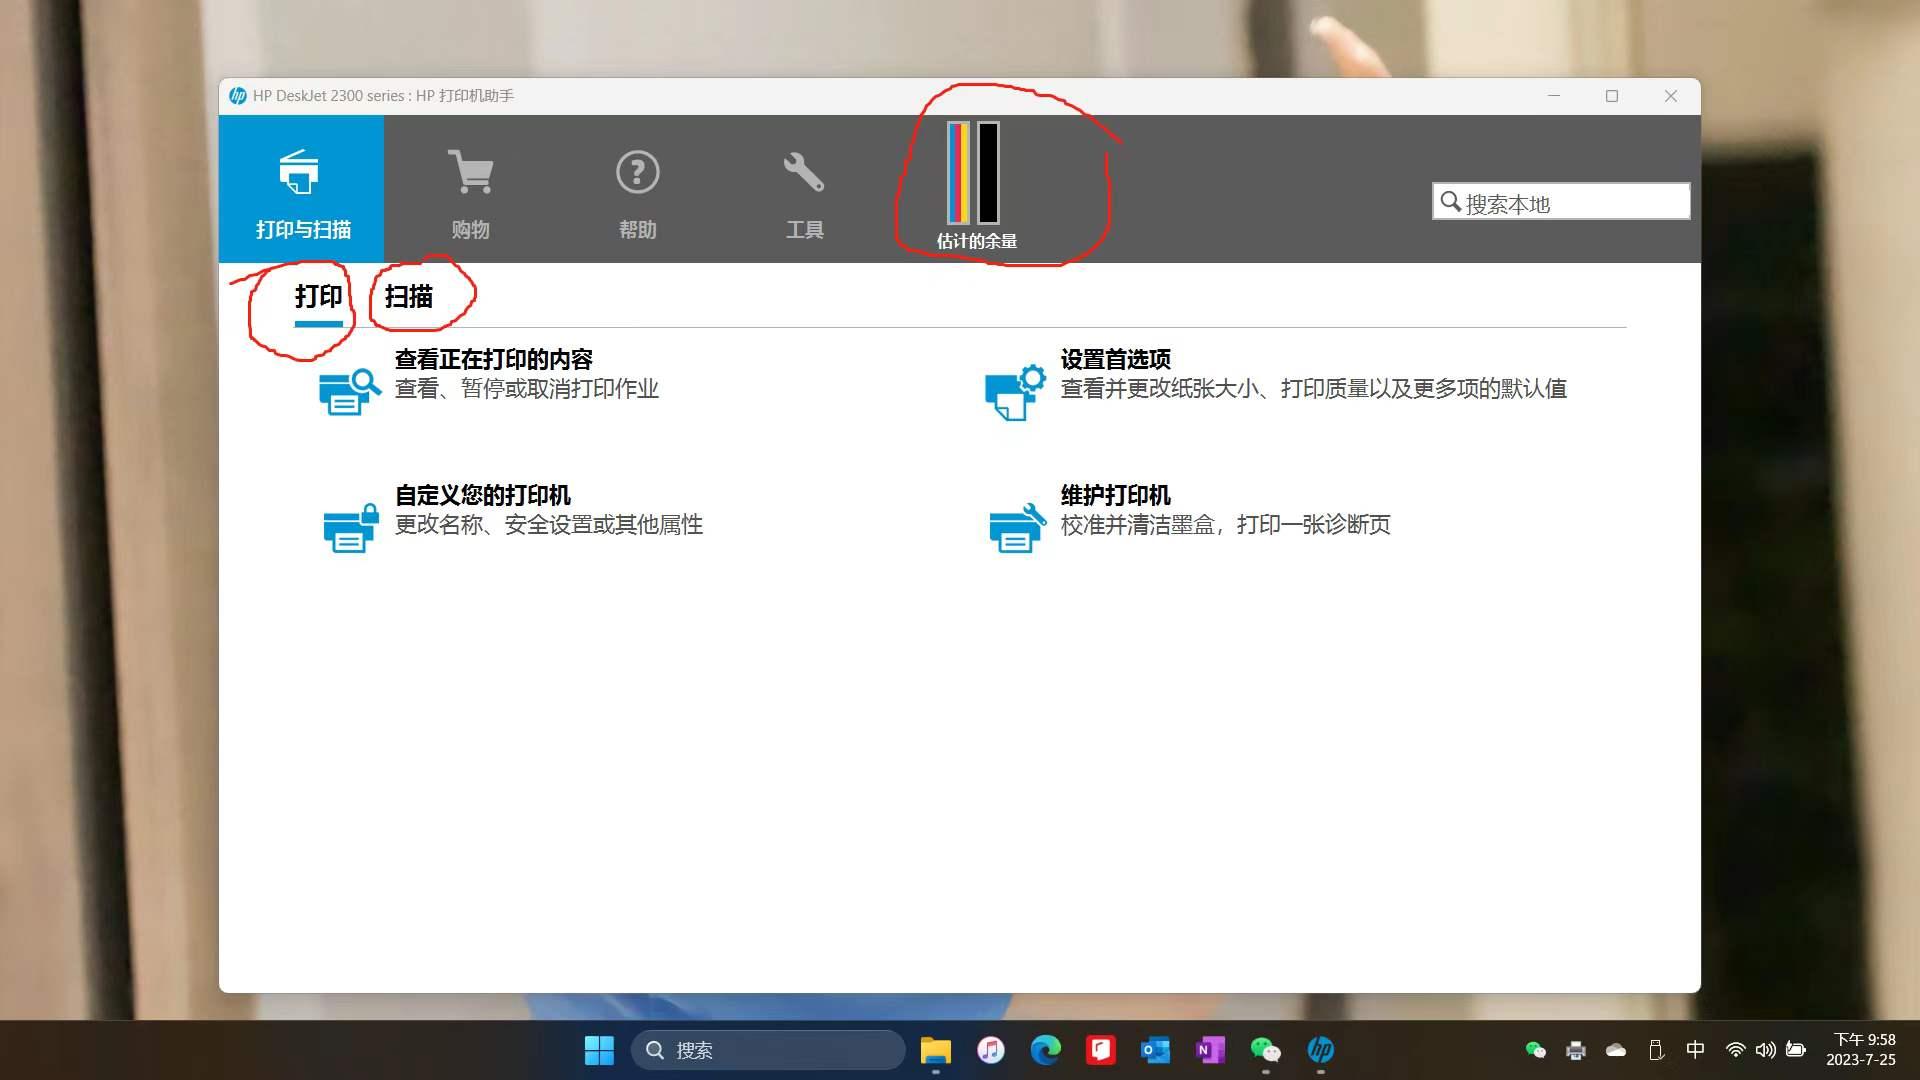The width and height of the screenshot is (1920, 1080).
Task: Click the 搜索本地 search field
Action: 1561,202
